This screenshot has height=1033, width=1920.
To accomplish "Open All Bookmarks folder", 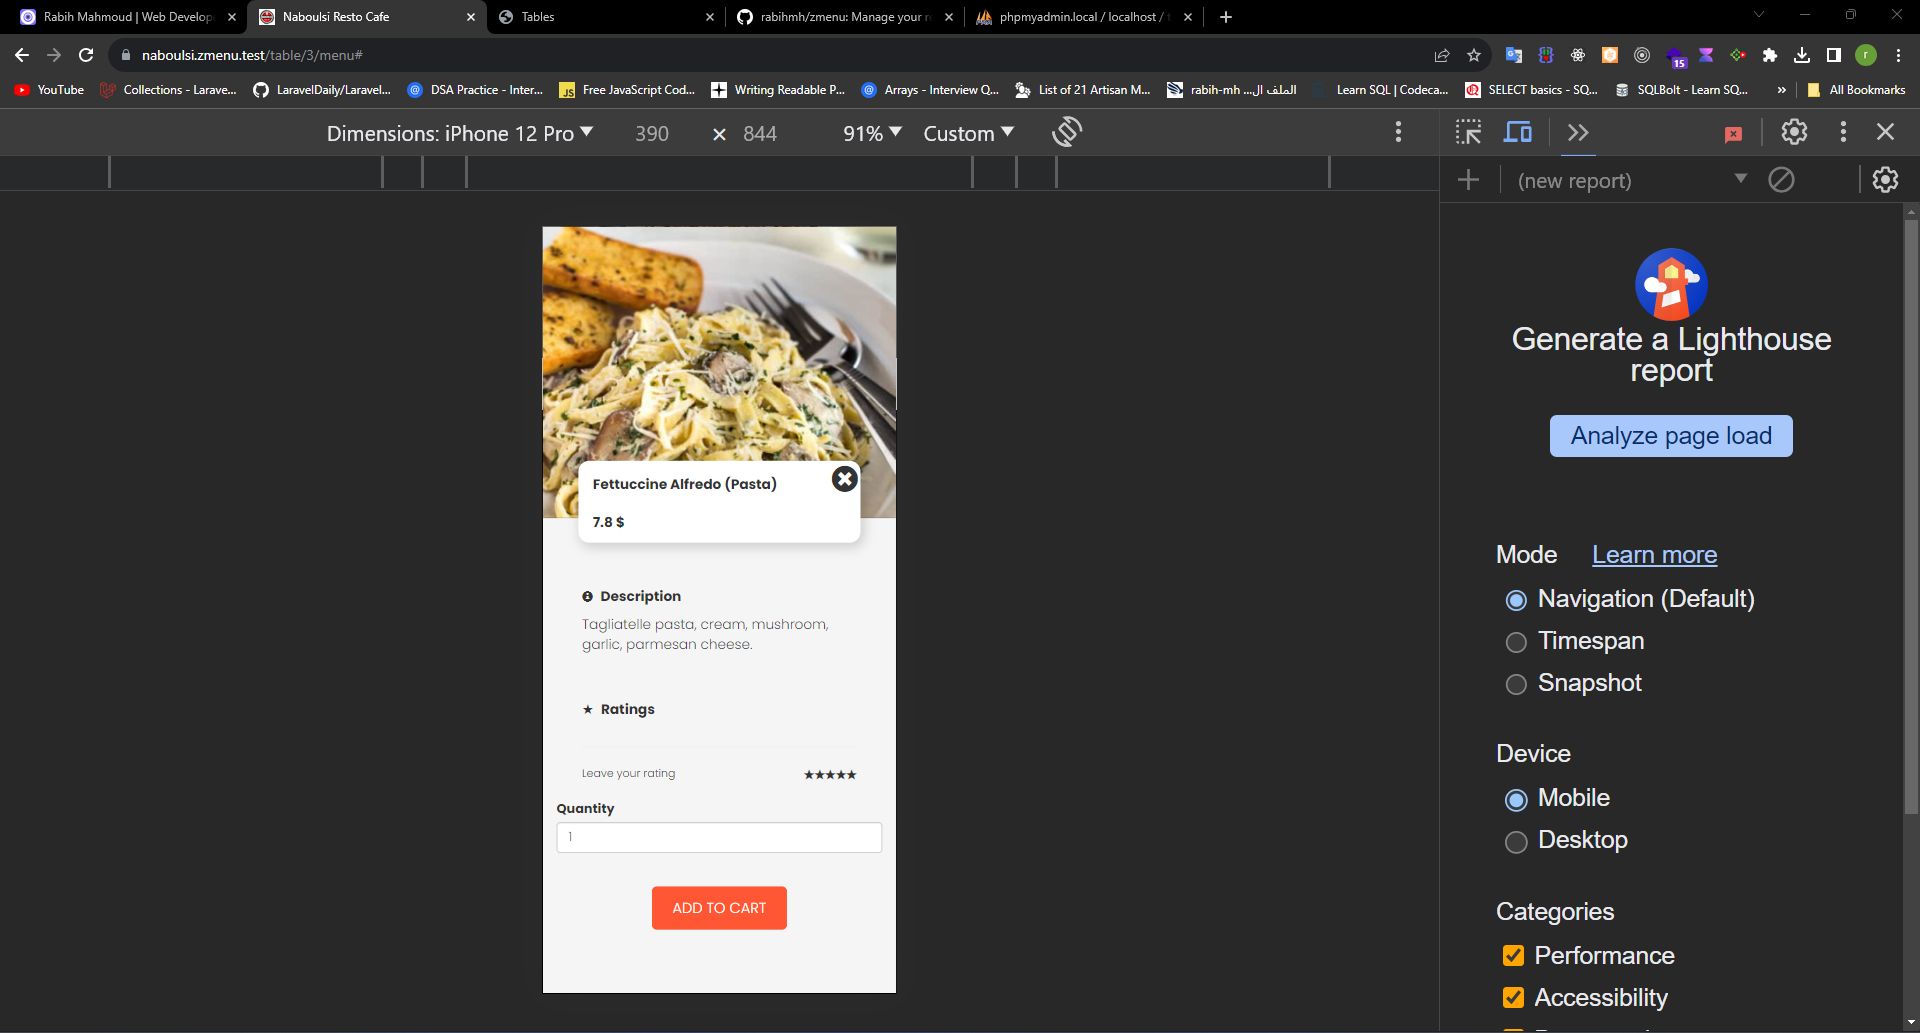I will coord(1856,90).
